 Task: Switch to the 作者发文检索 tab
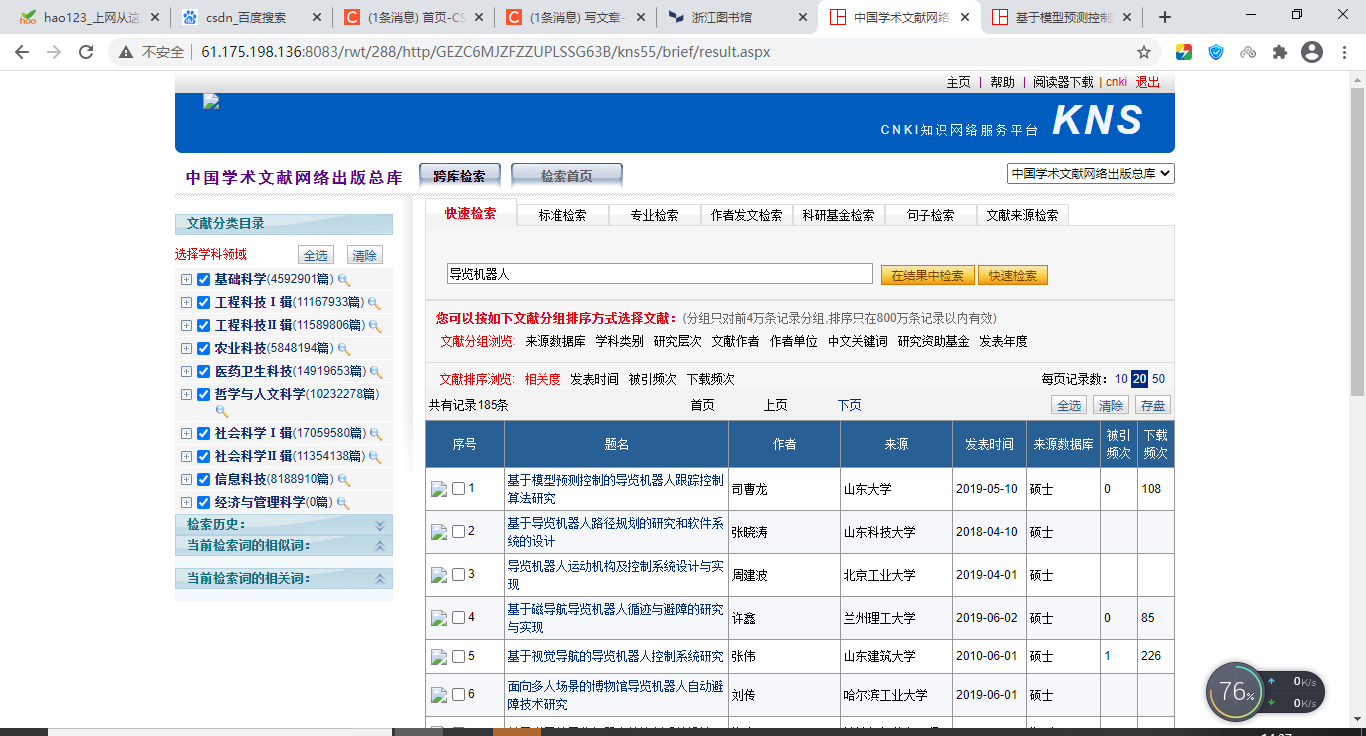click(x=746, y=215)
